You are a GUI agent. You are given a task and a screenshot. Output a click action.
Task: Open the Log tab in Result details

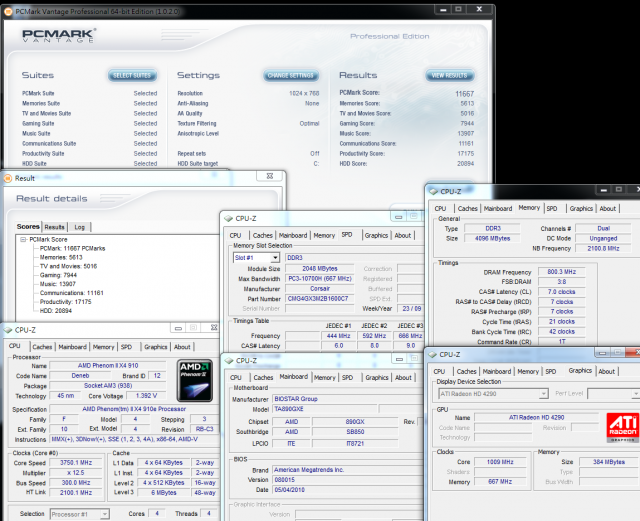[80, 227]
